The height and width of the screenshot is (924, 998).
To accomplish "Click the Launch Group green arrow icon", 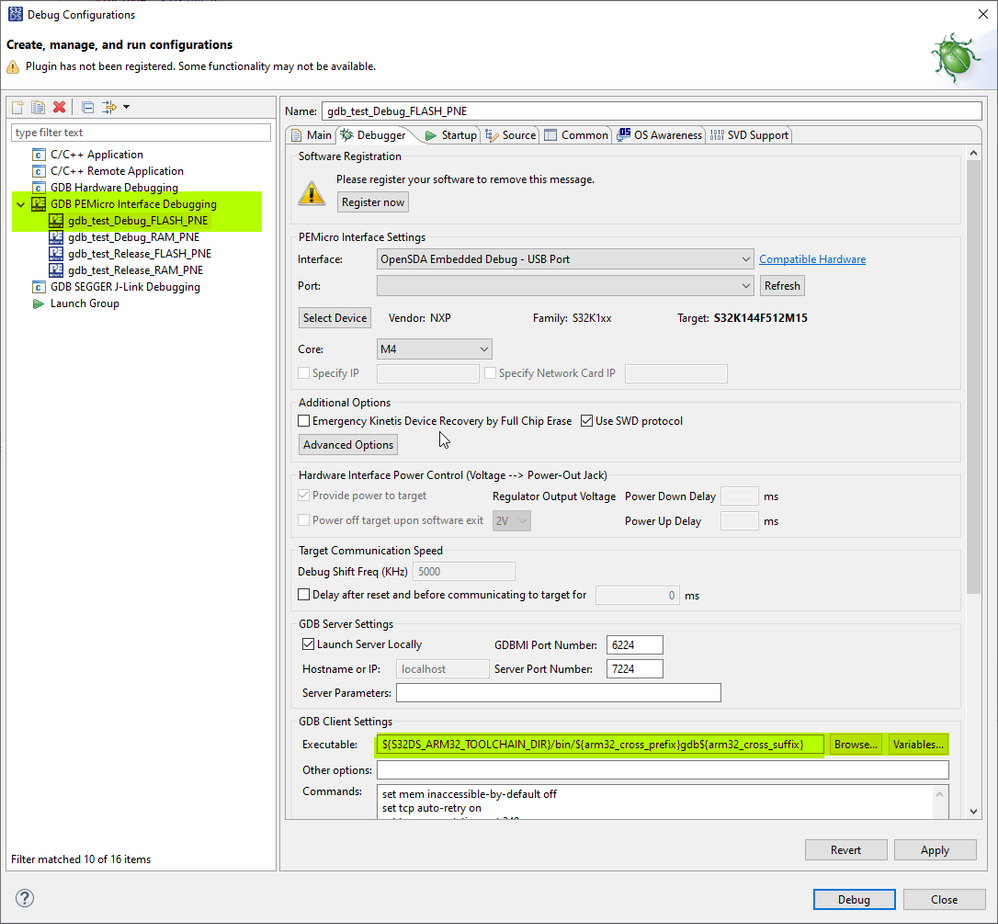I will [x=38, y=304].
